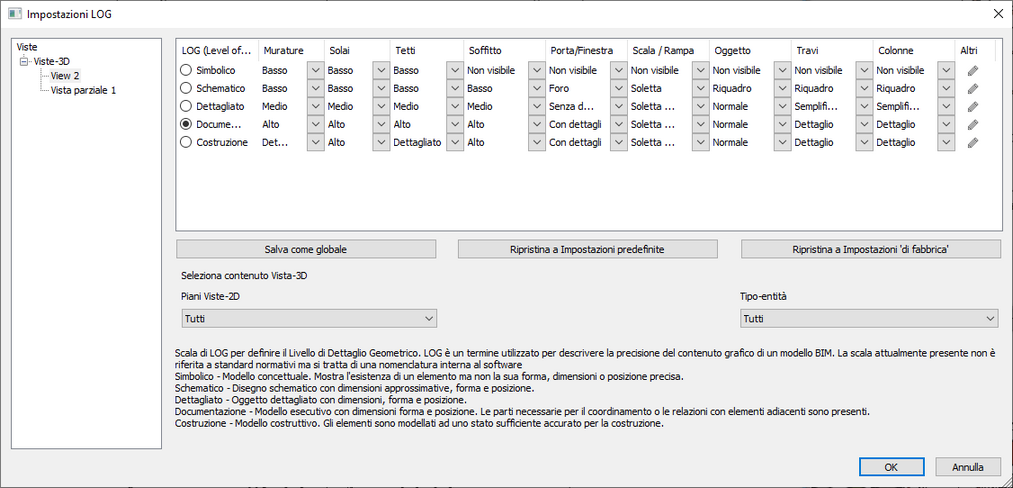Select the Documentazione radio button
The width and height of the screenshot is (1013, 488).
point(186,125)
